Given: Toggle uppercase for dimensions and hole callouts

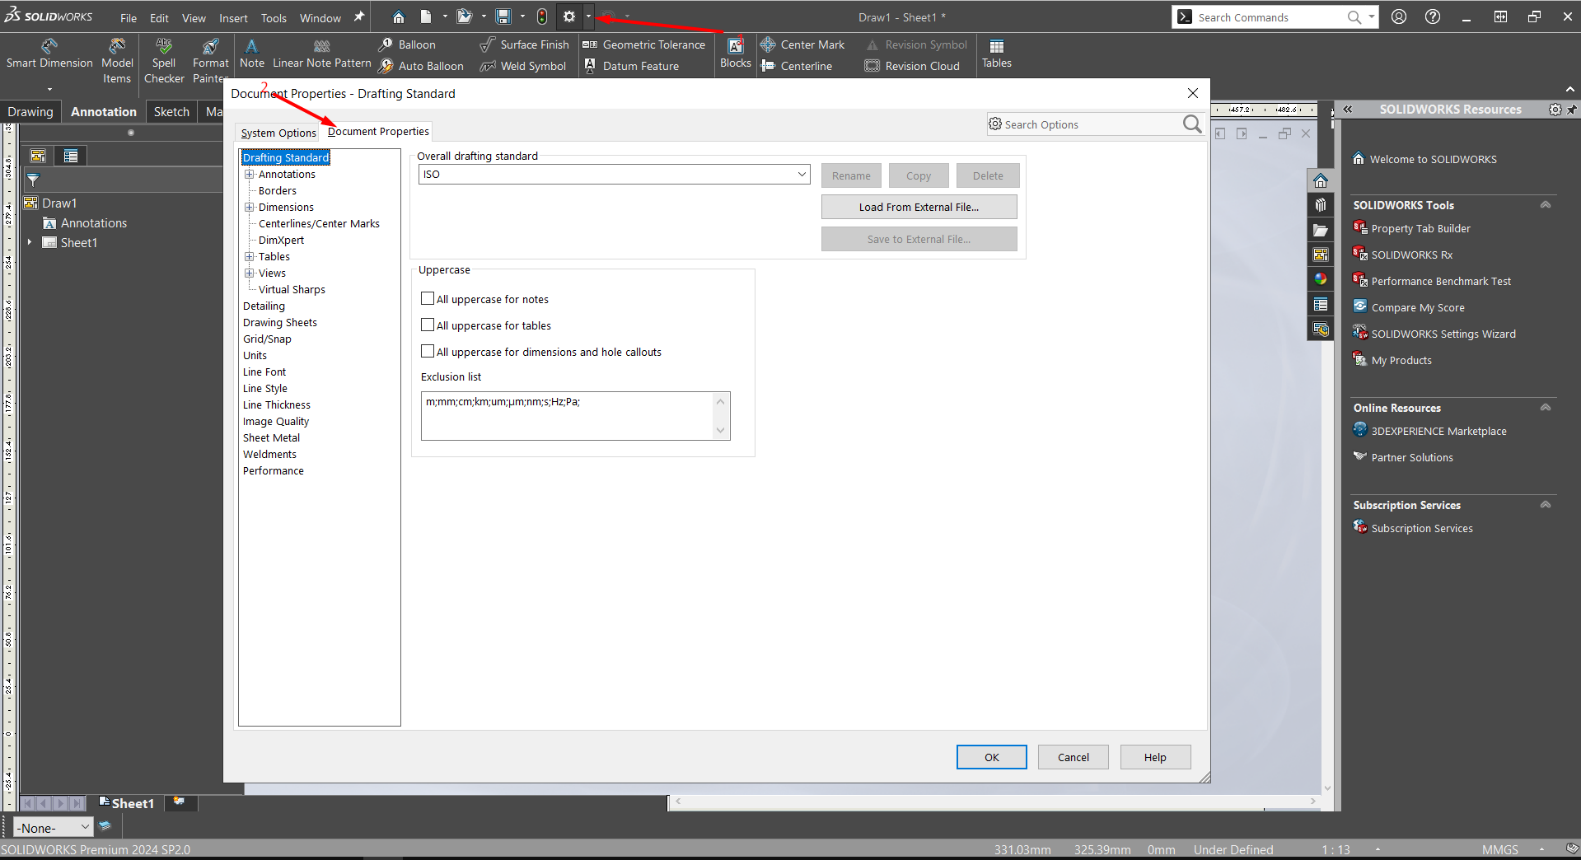Looking at the screenshot, I should point(428,351).
